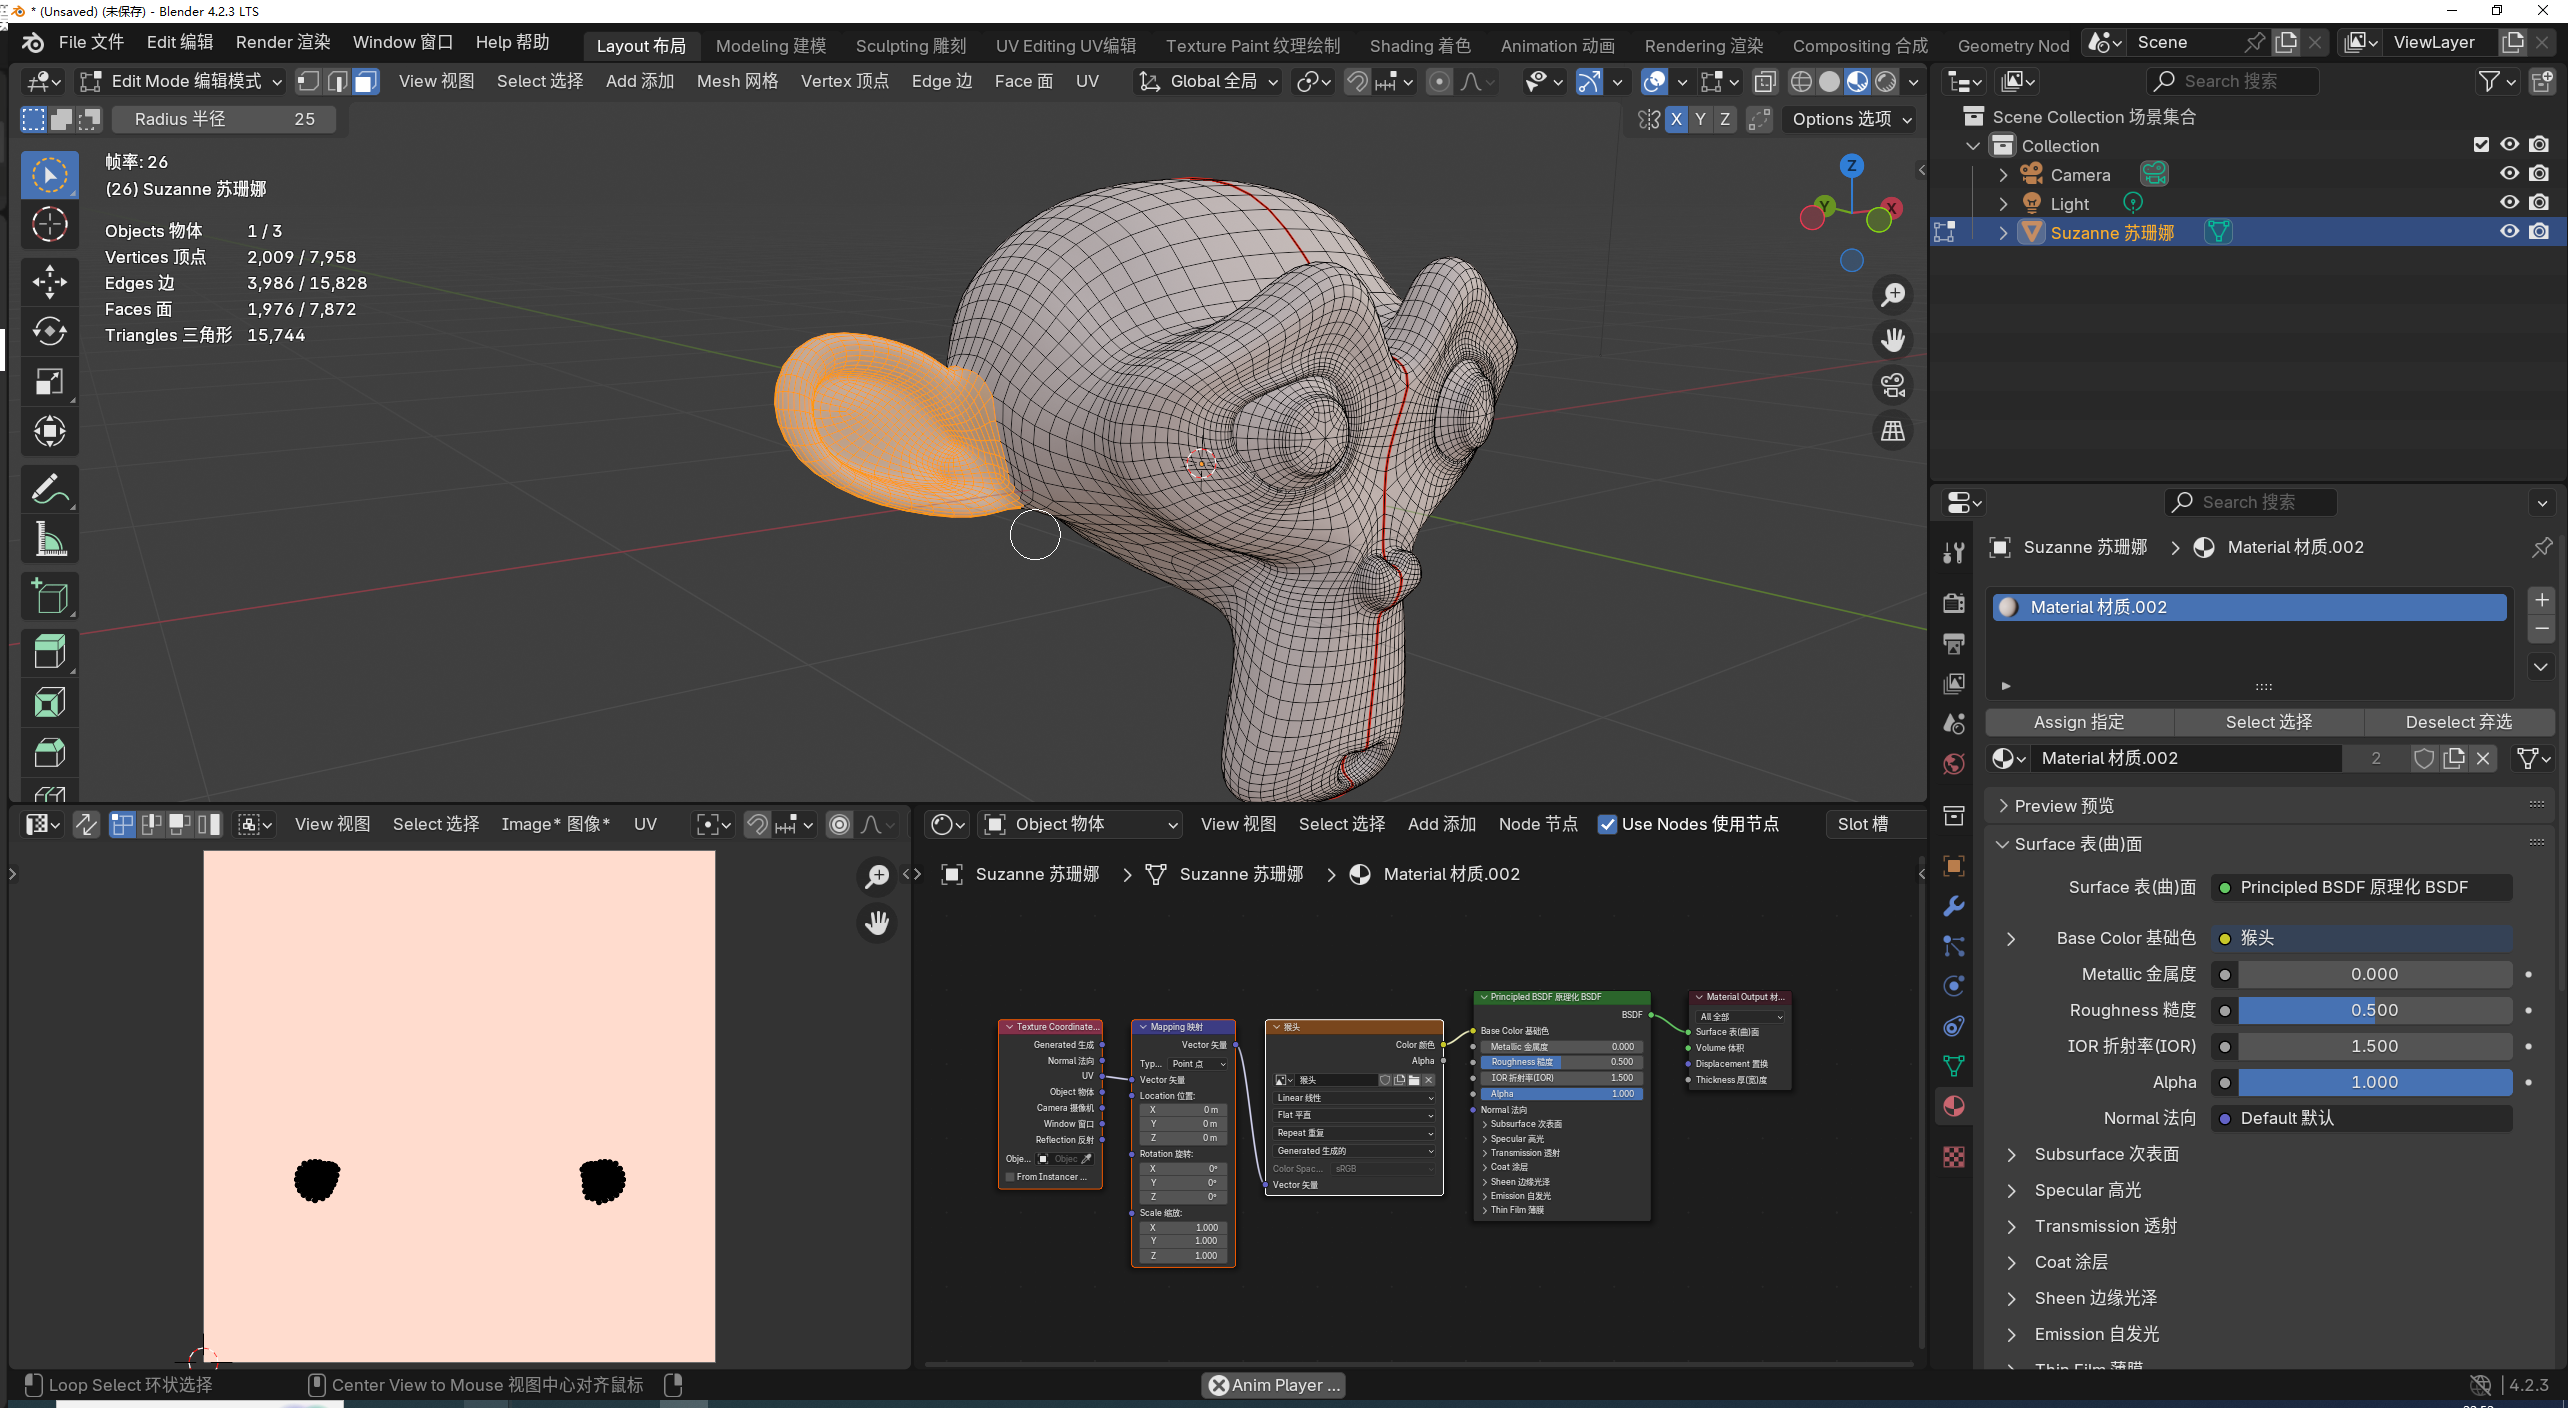
Task: Switch to edge select mode
Action: [x=338, y=81]
